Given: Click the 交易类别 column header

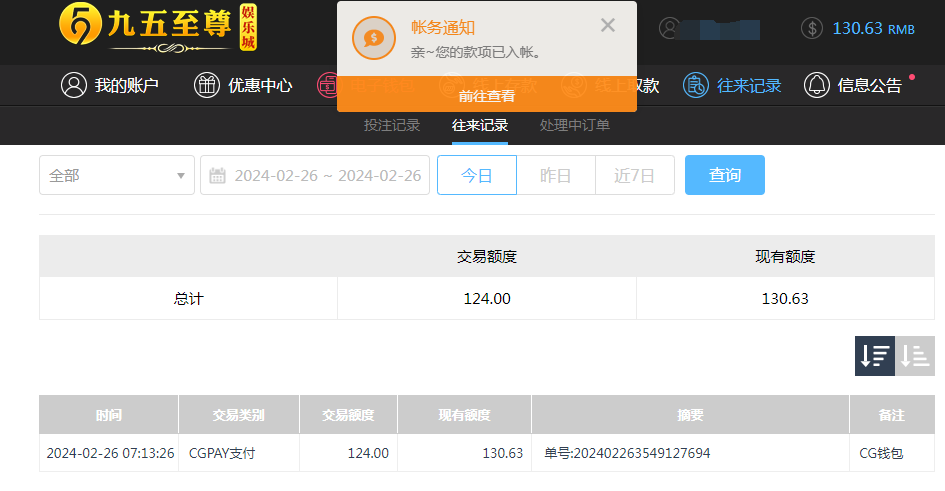Looking at the screenshot, I should click(239, 414).
